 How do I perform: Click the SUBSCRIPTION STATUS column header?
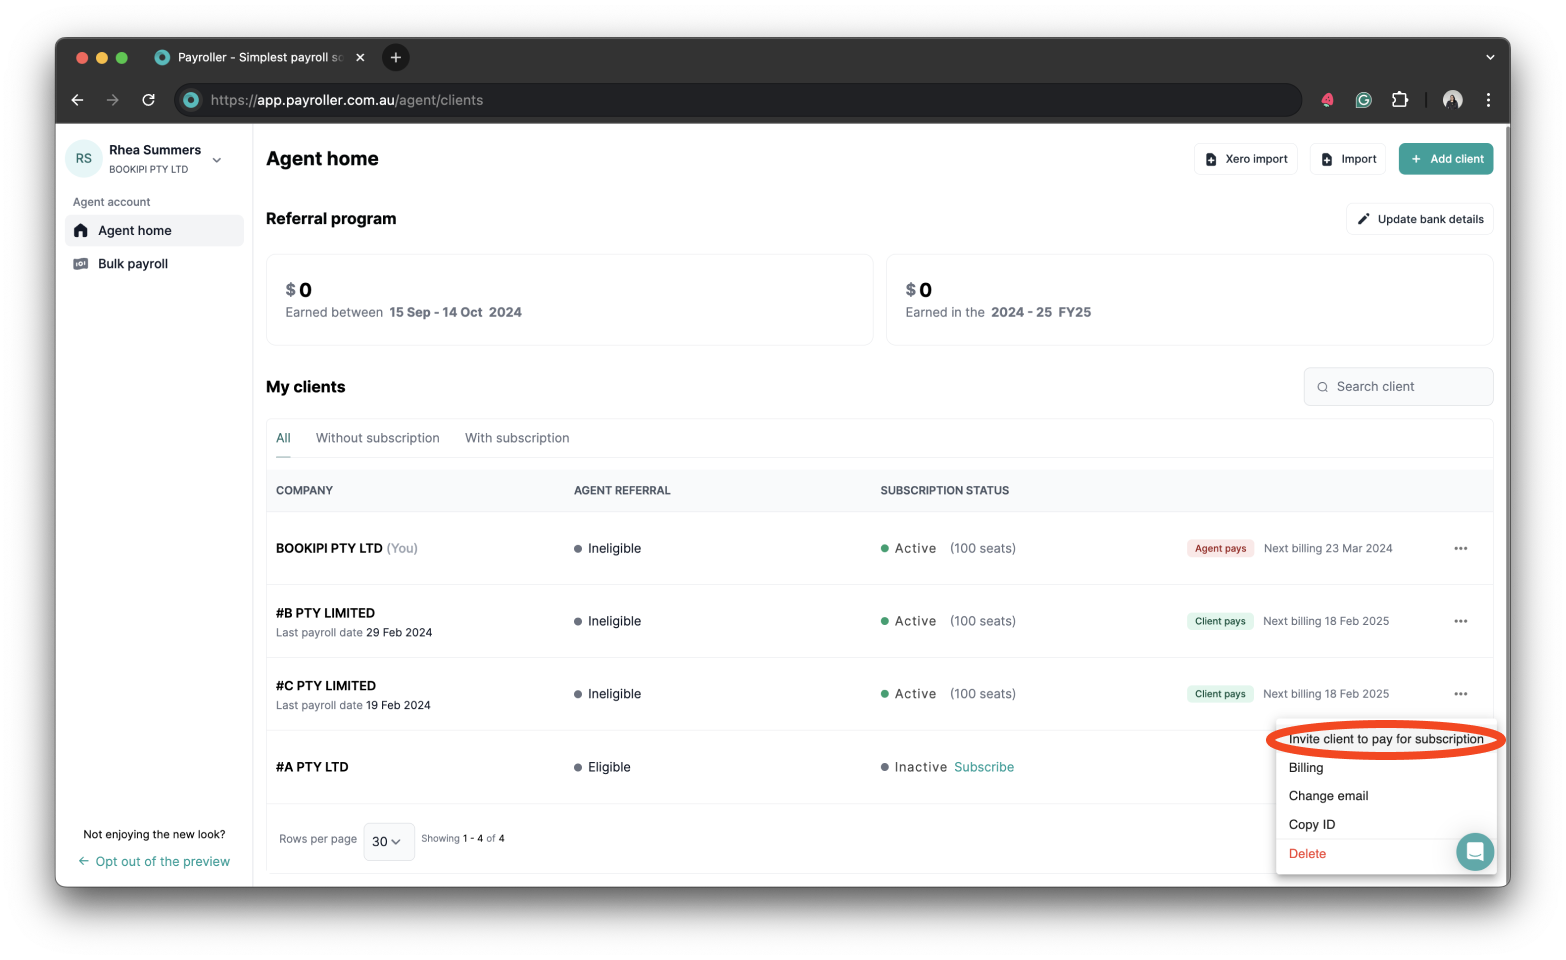pos(945,491)
